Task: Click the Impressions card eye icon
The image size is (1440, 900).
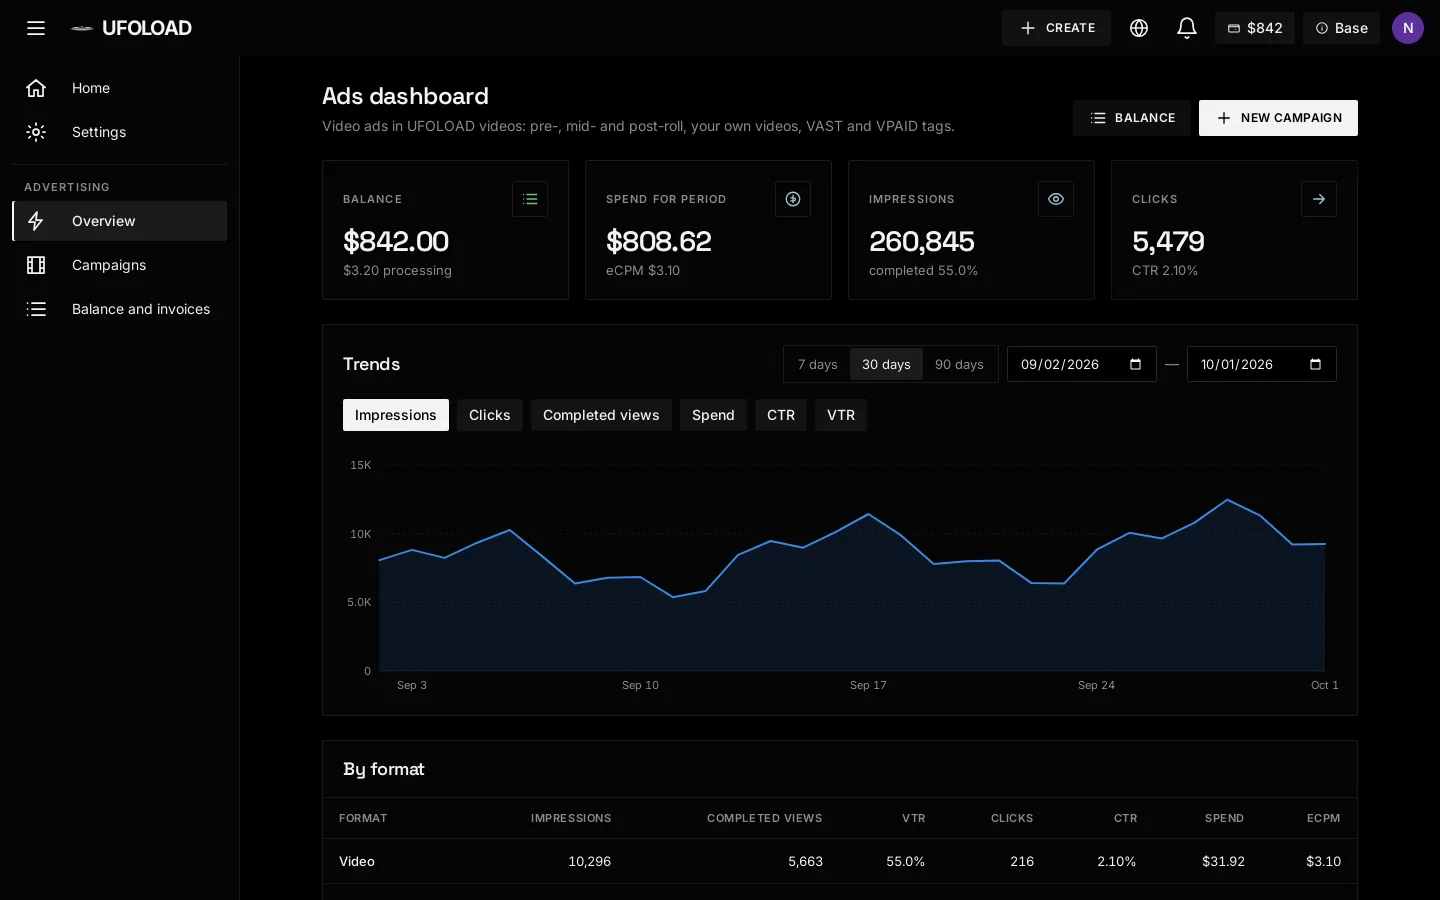Action: [x=1056, y=199]
